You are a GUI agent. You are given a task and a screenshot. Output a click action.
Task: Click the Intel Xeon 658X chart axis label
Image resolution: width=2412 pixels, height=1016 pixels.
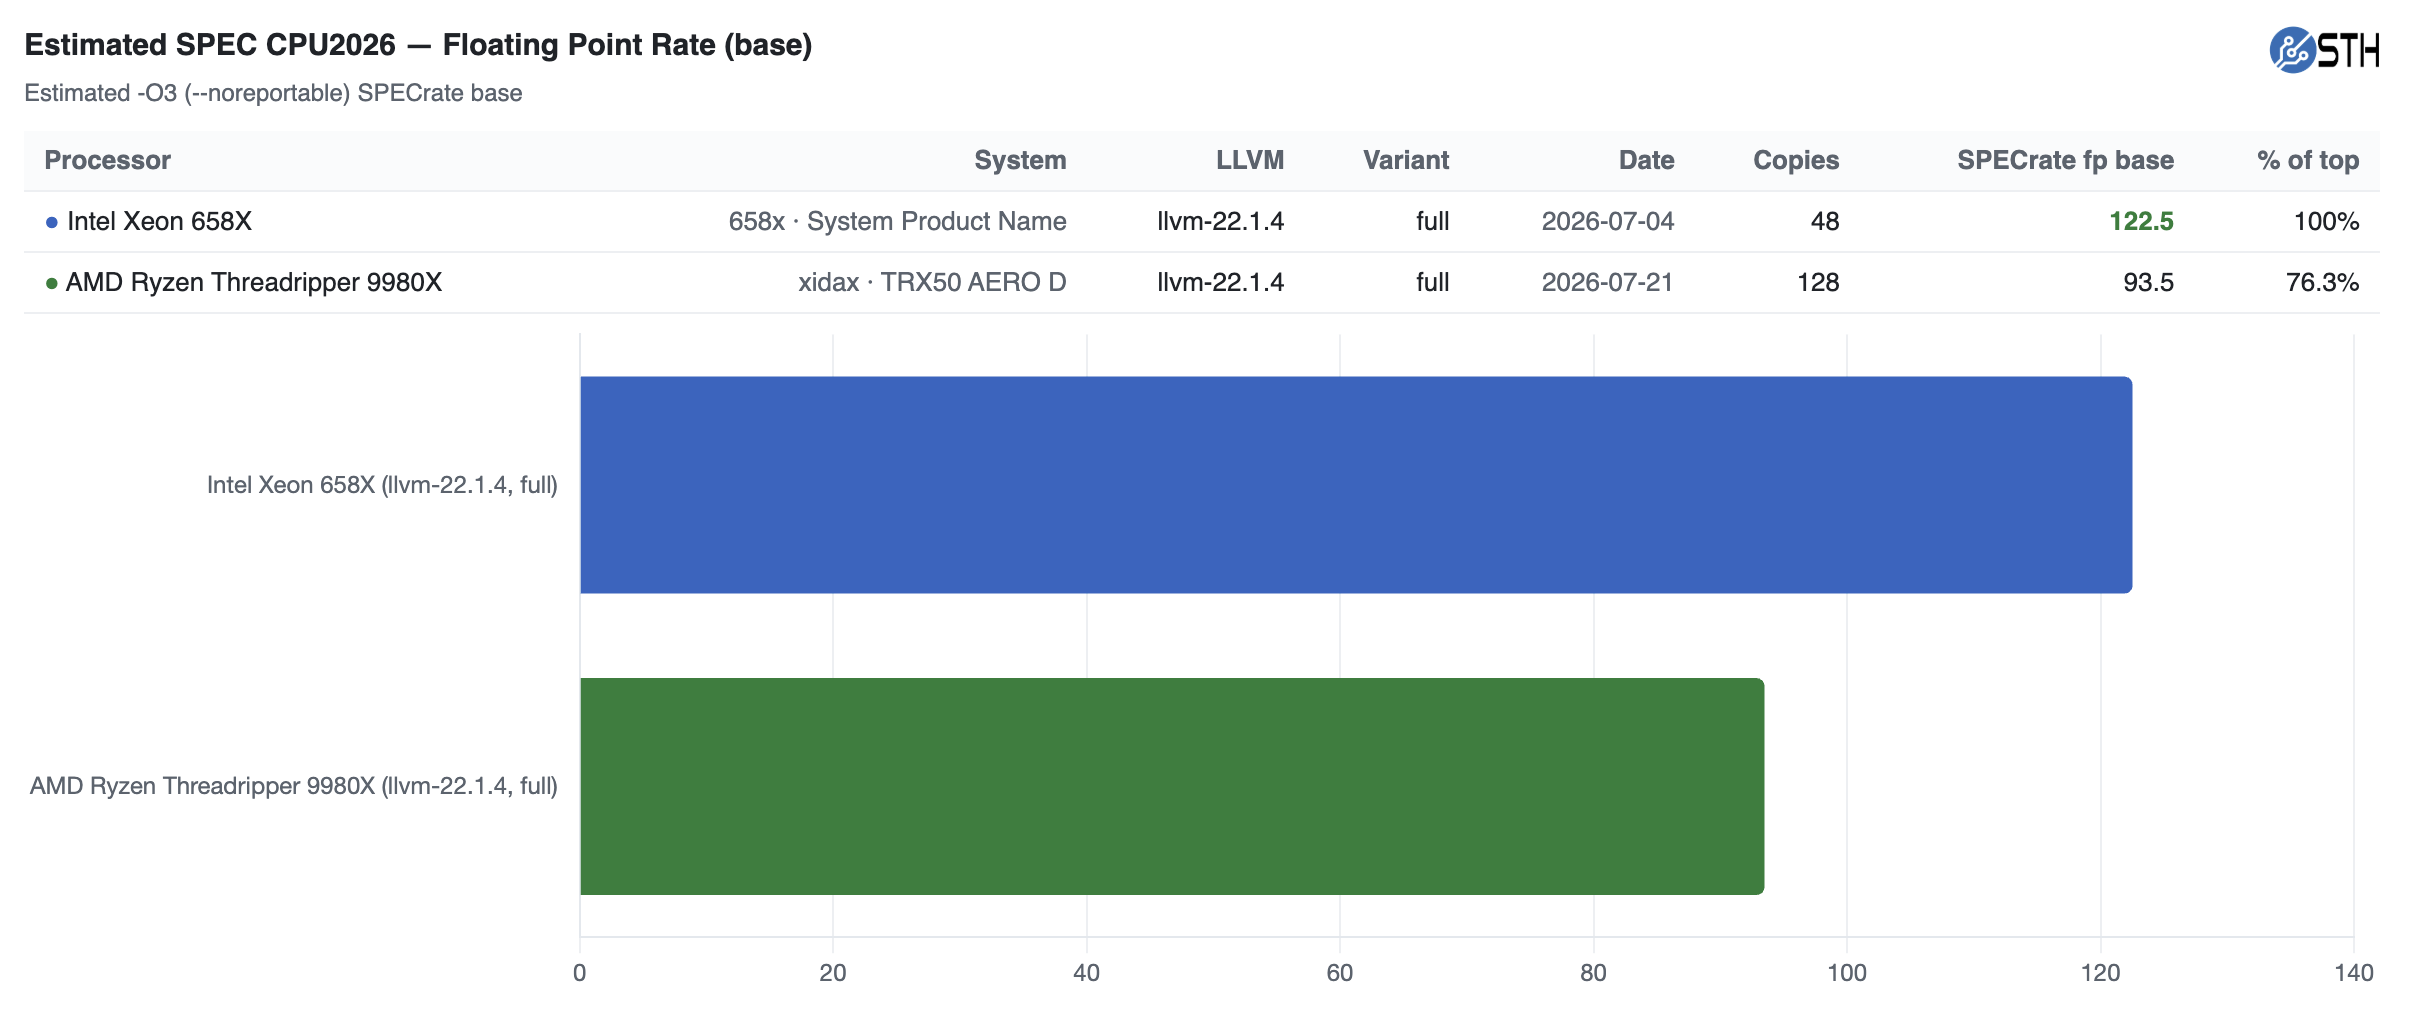tap(382, 485)
